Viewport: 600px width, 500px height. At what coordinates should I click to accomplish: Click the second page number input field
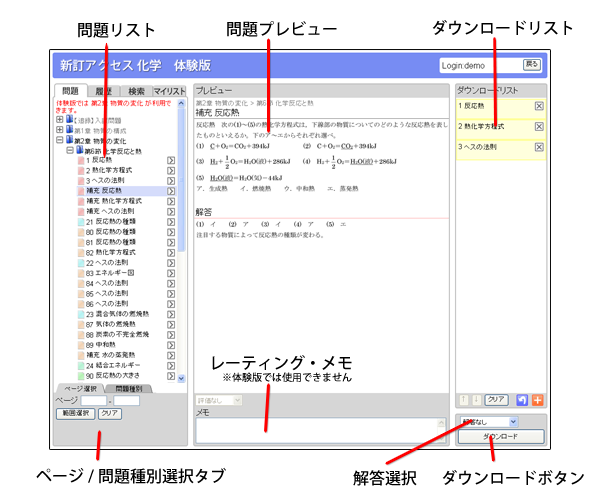point(127,401)
